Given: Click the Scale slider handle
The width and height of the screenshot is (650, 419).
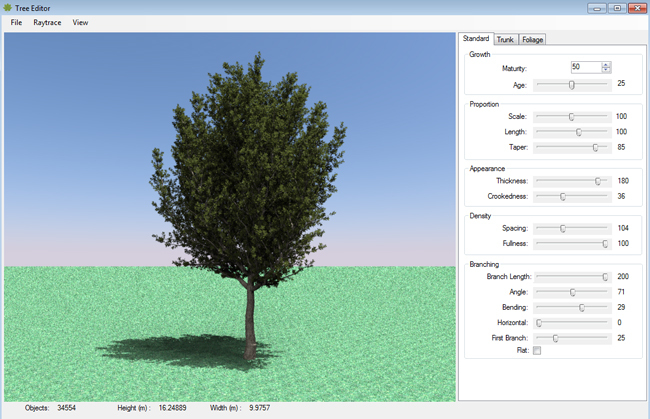Looking at the screenshot, I should [x=572, y=117].
